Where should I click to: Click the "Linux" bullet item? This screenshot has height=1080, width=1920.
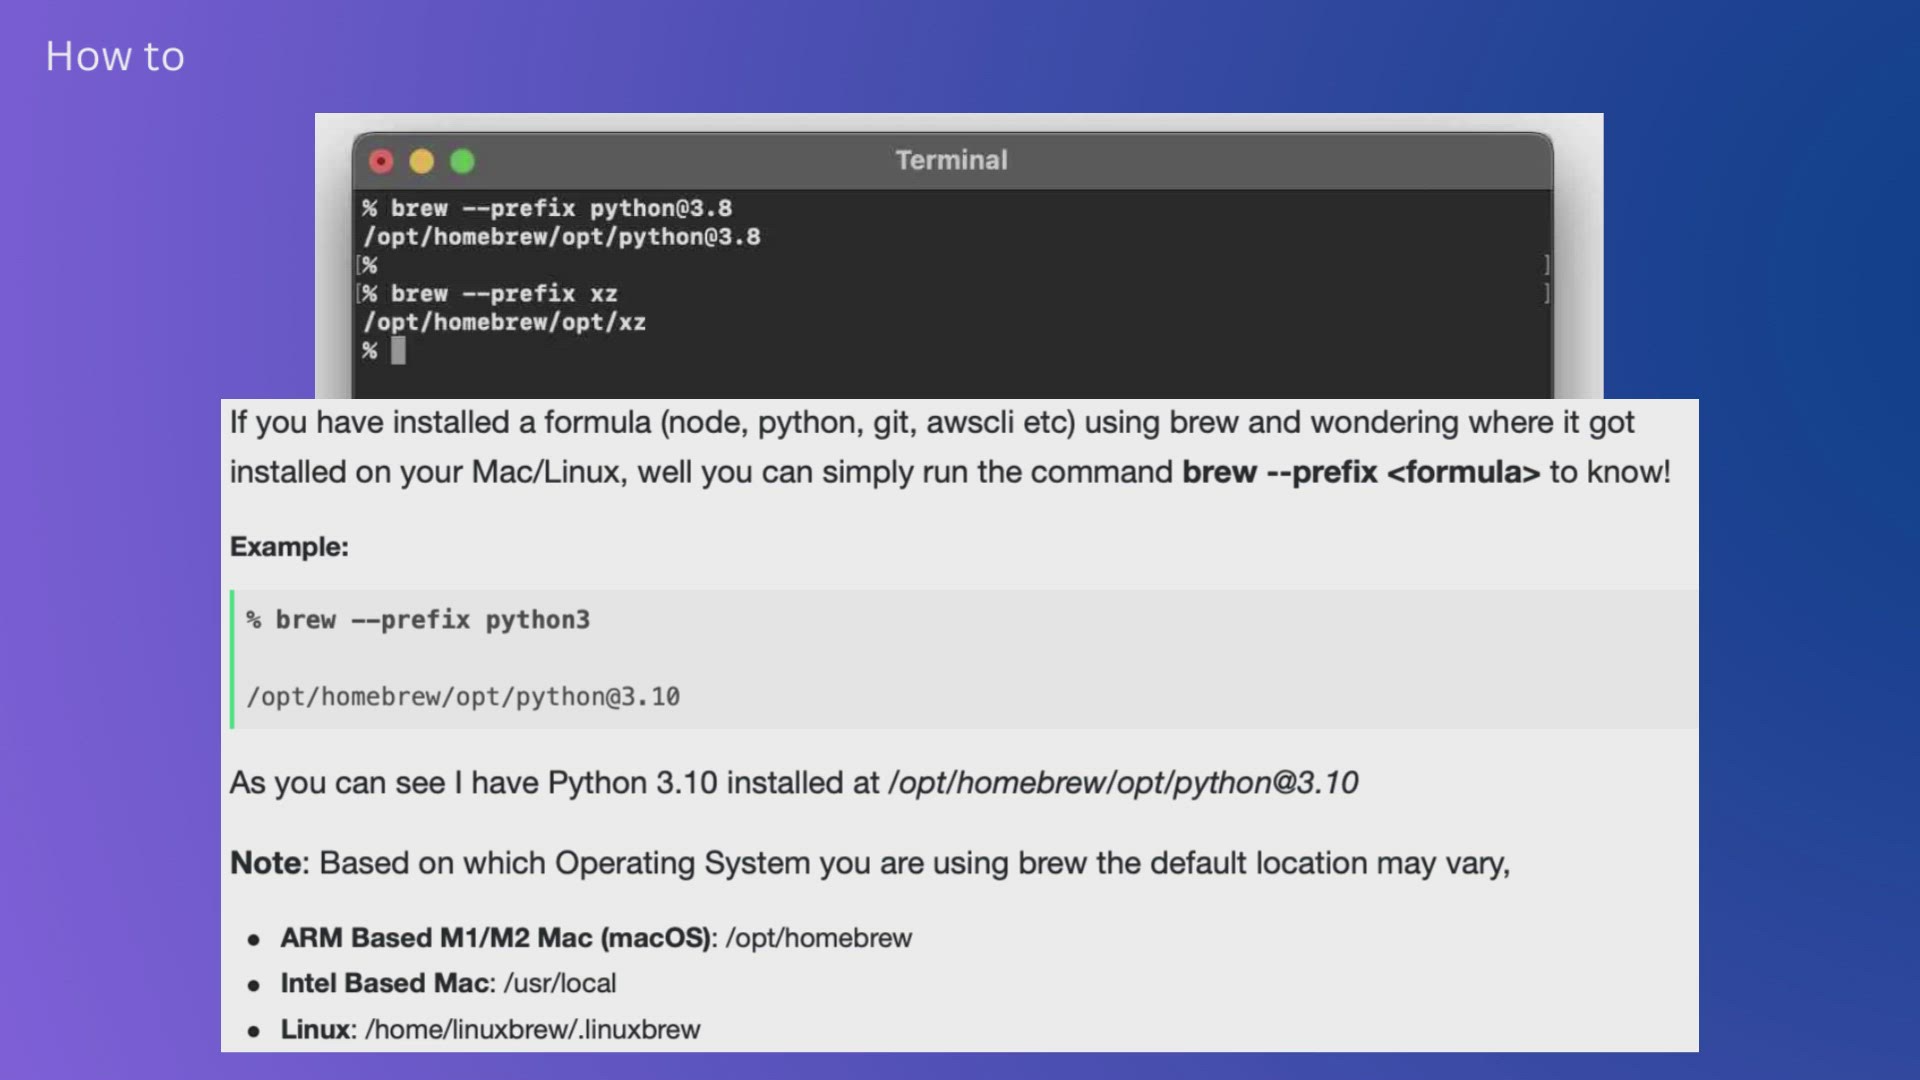(x=316, y=1029)
